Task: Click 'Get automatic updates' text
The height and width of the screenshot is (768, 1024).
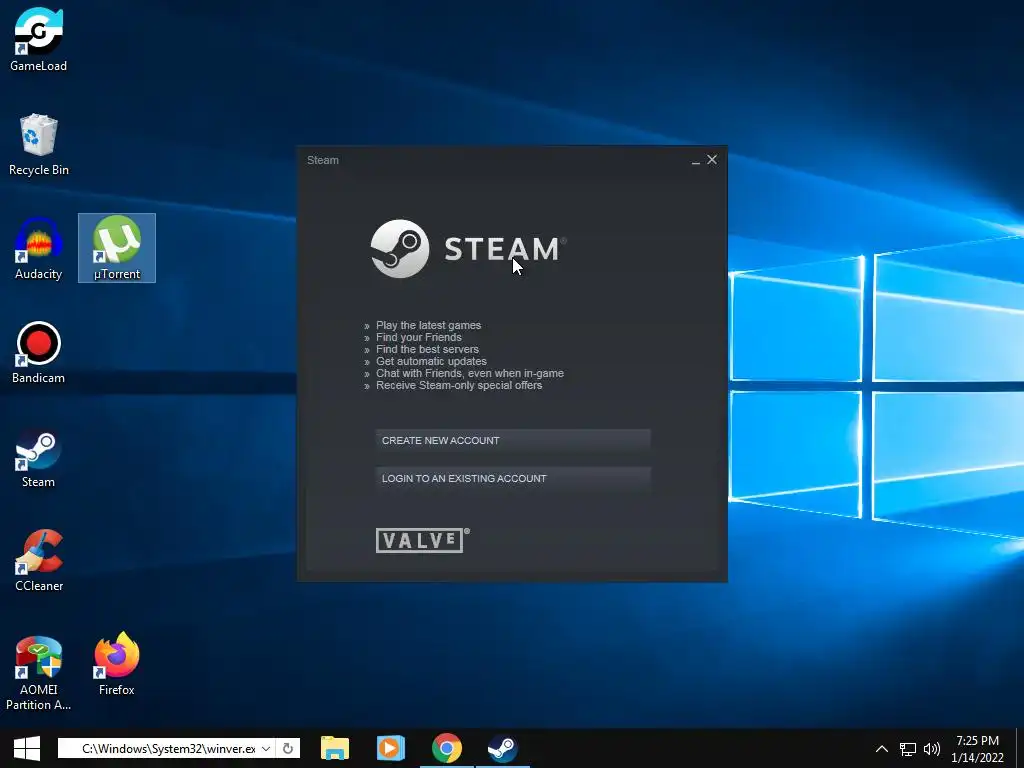Action: pos(431,361)
